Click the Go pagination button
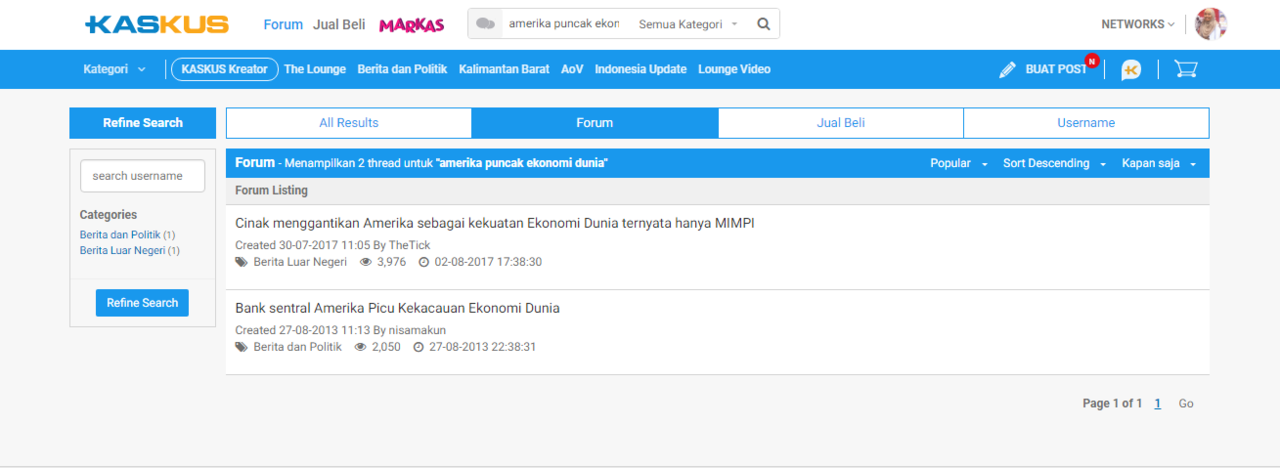Viewport: 1280px width, 468px height. (1186, 404)
